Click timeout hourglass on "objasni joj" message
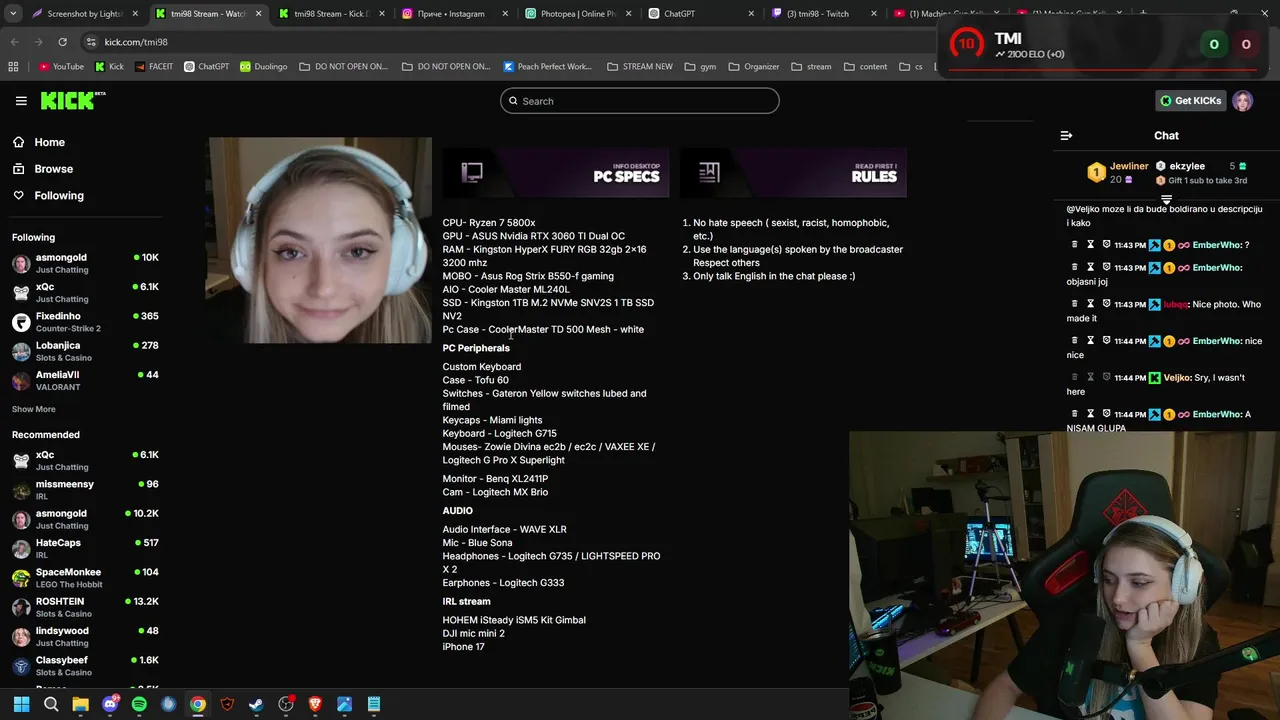 tap(1091, 268)
